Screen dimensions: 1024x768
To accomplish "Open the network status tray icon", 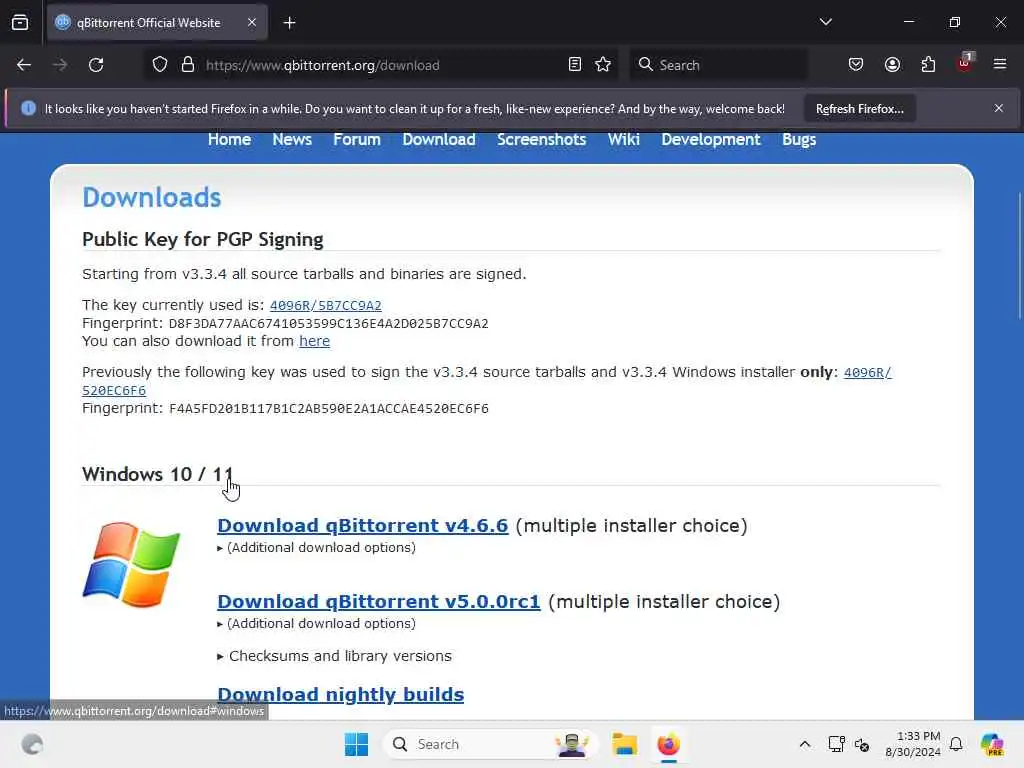I will click(x=836, y=744).
